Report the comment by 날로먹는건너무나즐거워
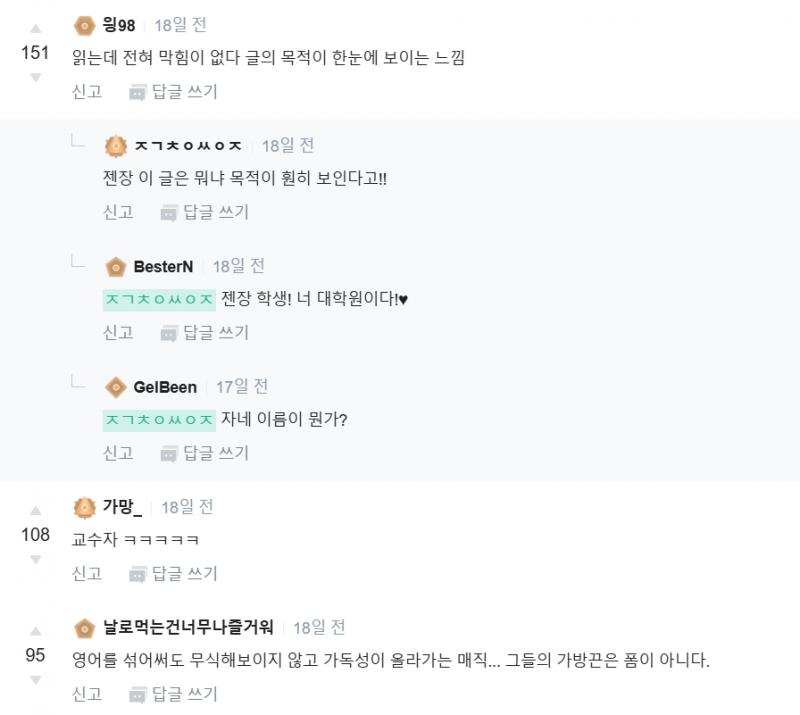The width and height of the screenshot is (800, 715). click(x=87, y=693)
